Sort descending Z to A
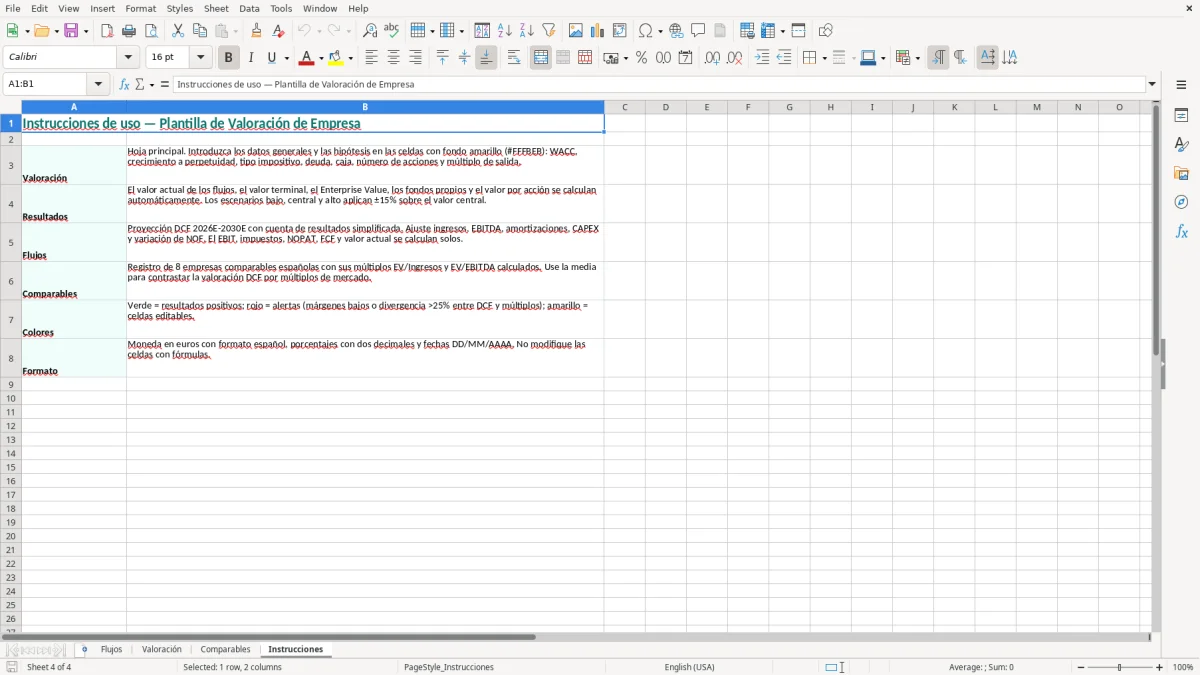This screenshot has width=1200, height=675. (x=527, y=31)
